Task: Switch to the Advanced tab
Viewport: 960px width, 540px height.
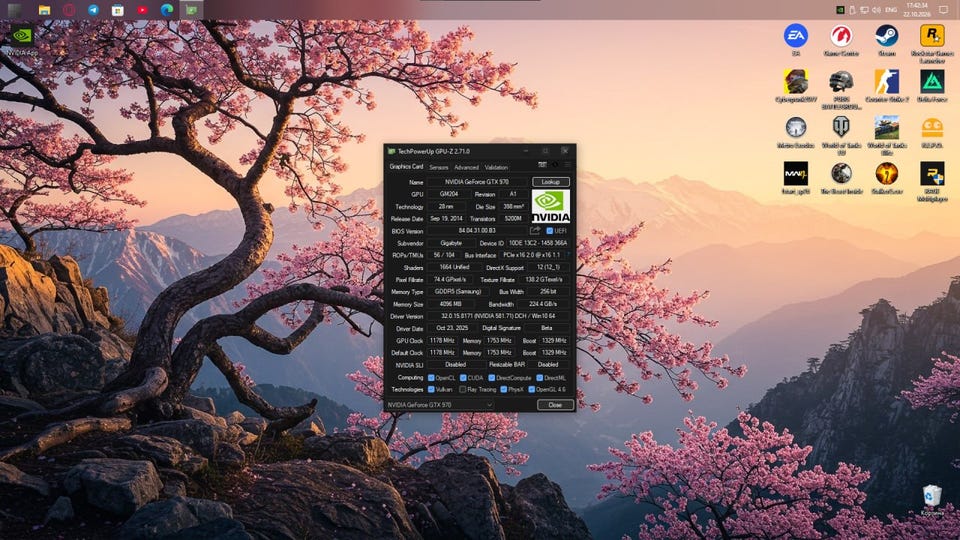Action: click(466, 167)
